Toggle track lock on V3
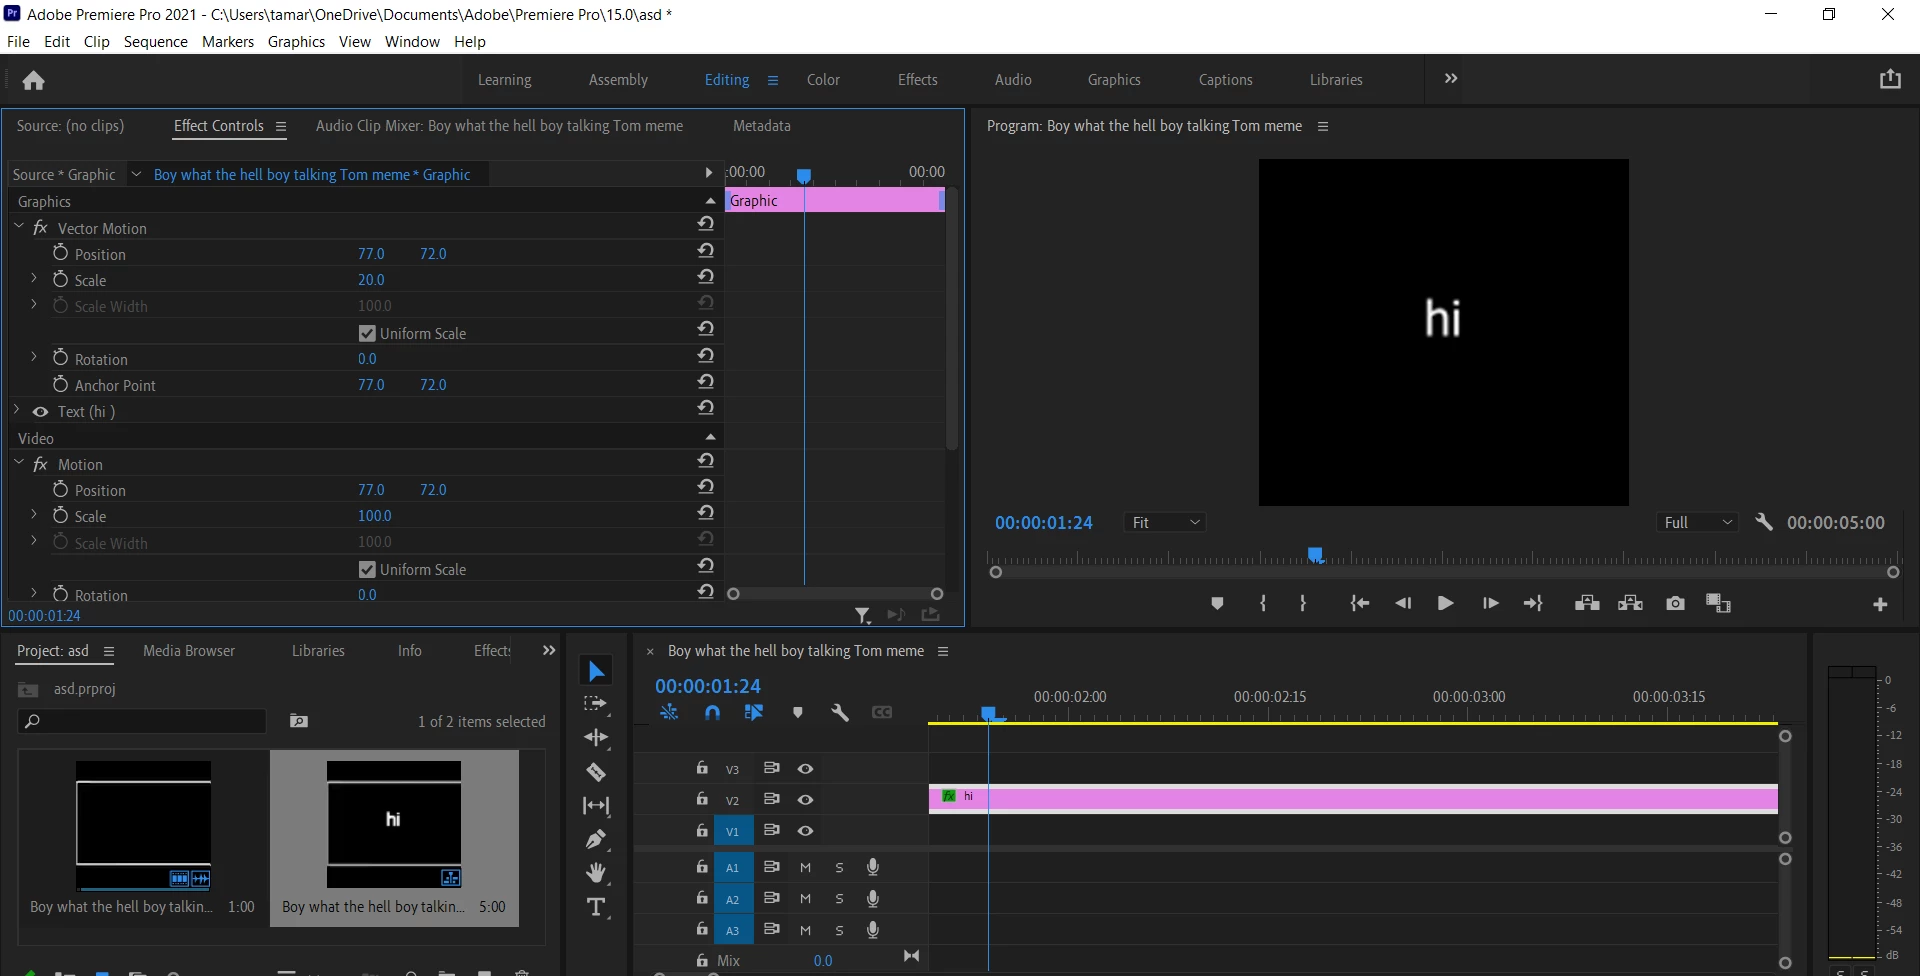Viewport: 1920px width, 976px height. (x=702, y=767)
